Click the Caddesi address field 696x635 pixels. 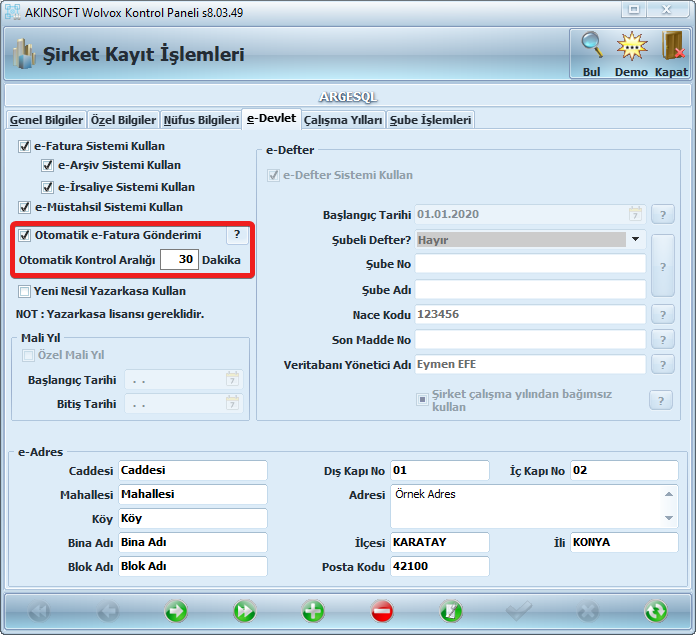[x=193, y=470]
